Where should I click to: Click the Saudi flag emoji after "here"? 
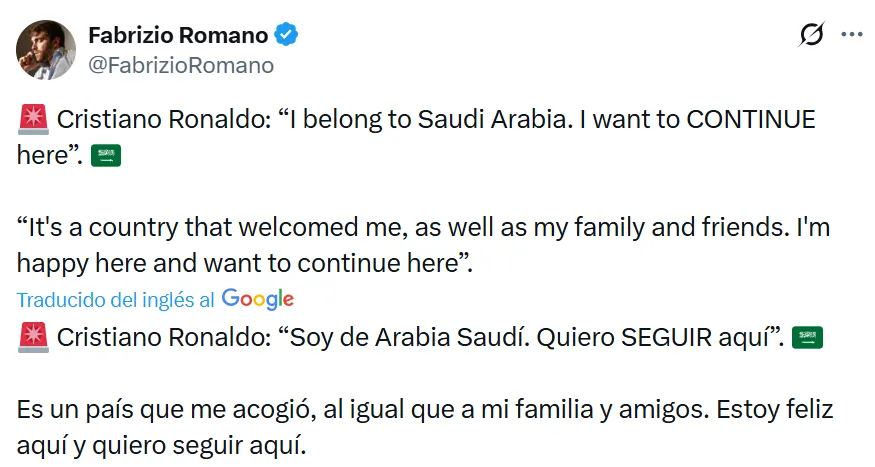105,156
